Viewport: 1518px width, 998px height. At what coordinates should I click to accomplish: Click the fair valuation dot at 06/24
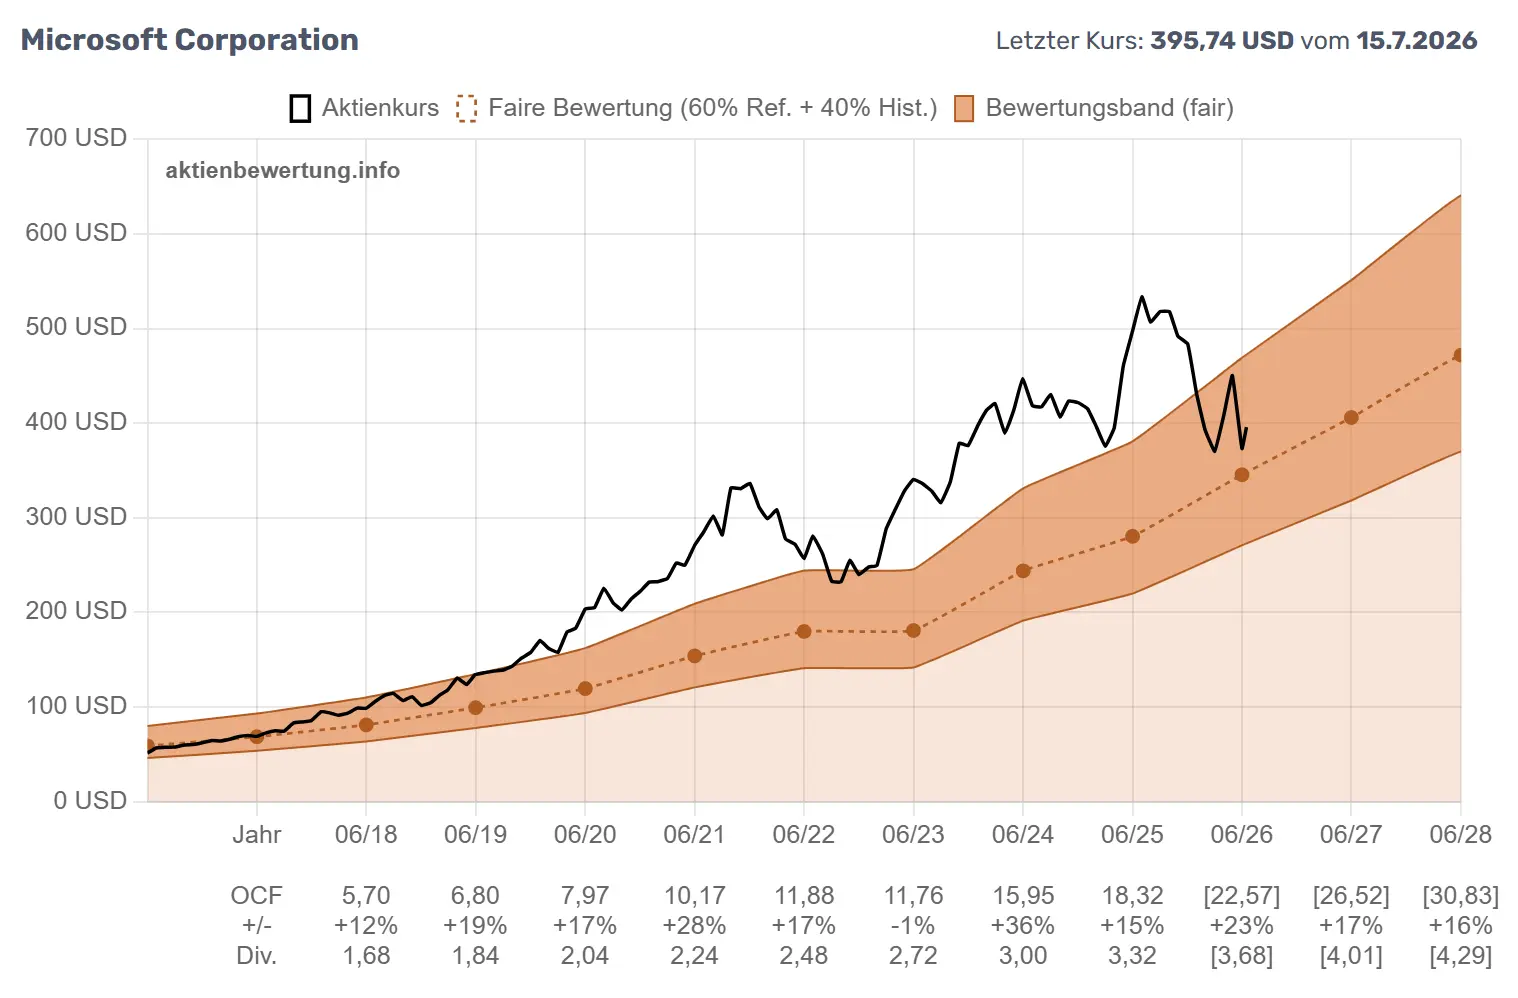tap(1023, 571)
